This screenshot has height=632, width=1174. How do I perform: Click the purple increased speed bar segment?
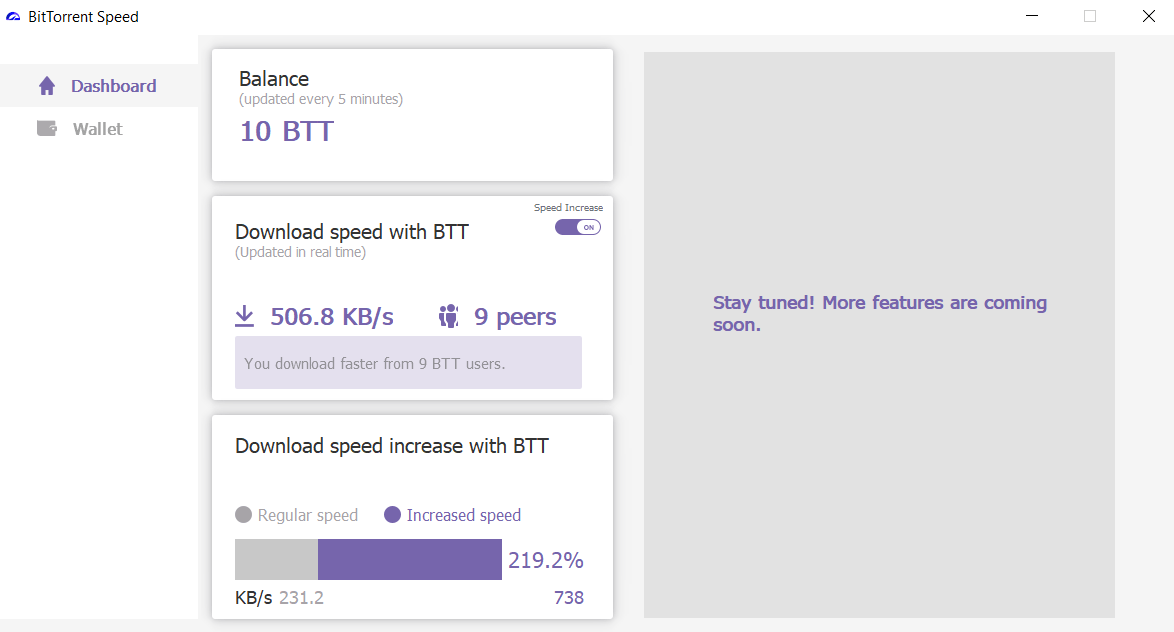coord(410,559)
